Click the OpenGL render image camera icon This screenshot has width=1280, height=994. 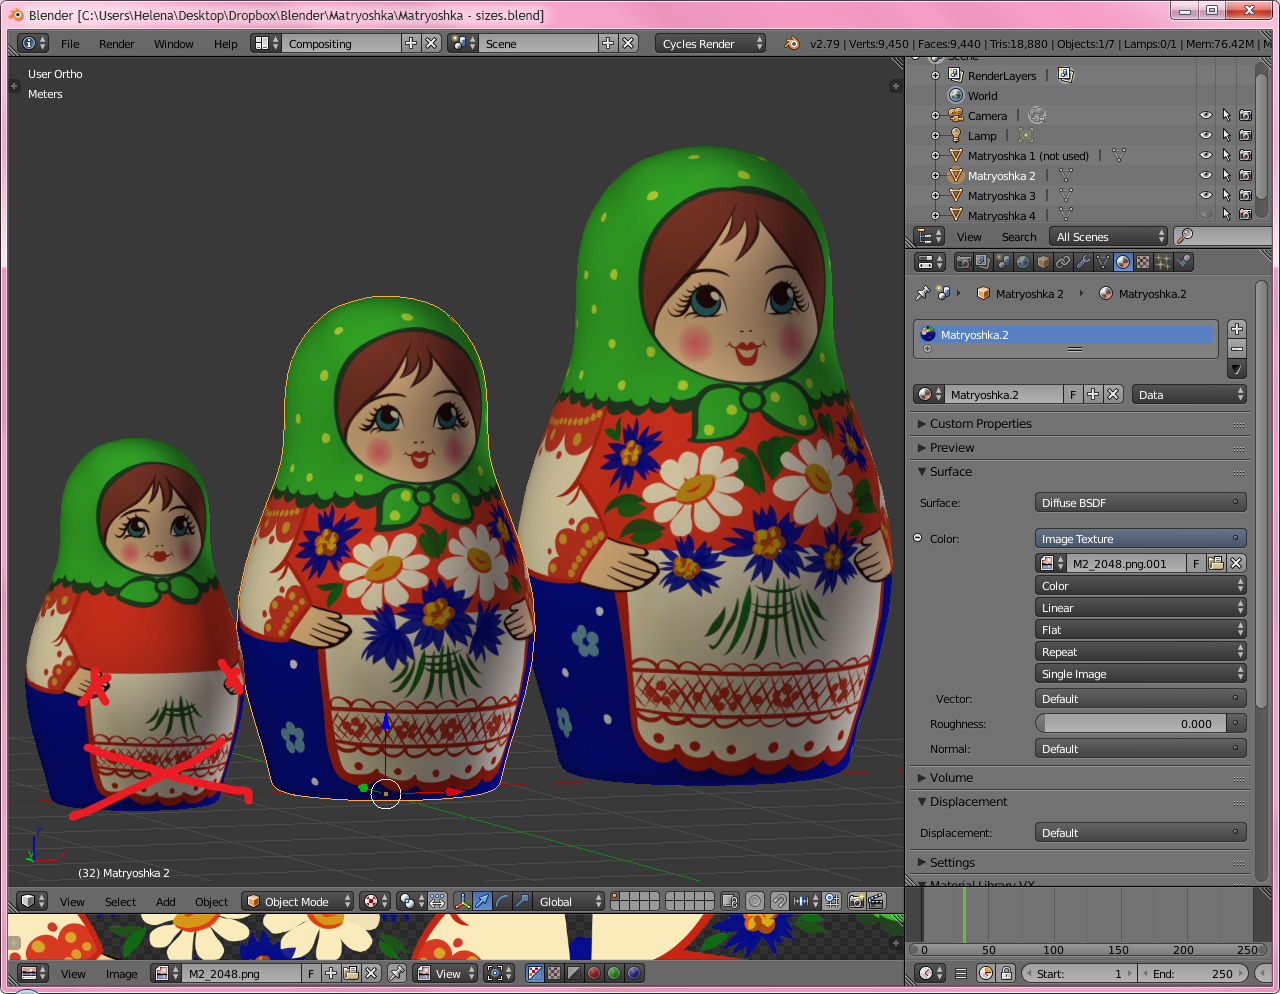856,901
